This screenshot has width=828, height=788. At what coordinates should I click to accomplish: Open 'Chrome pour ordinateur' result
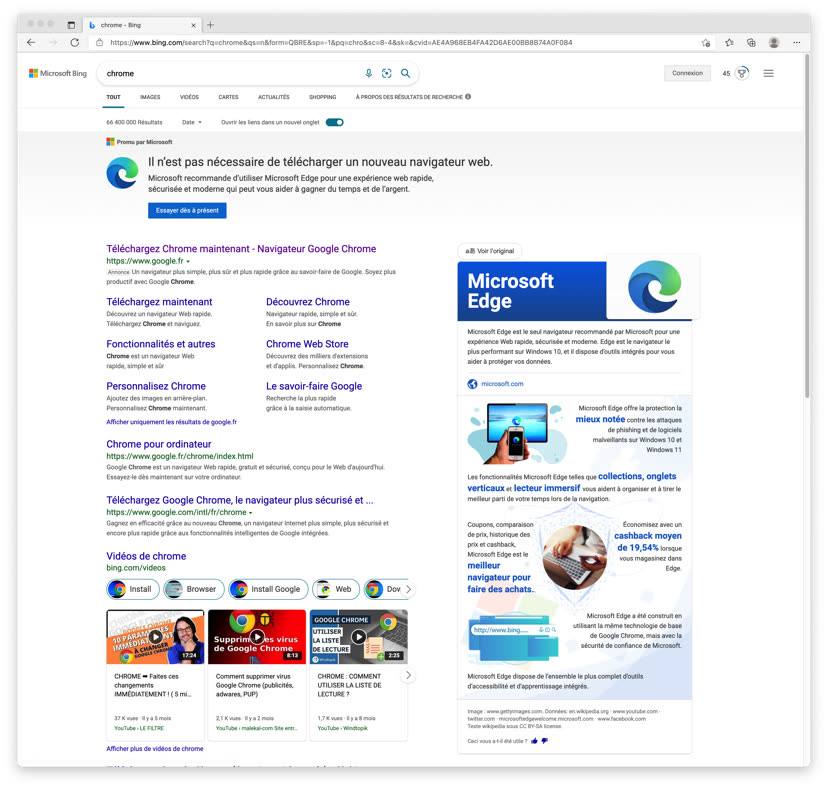(158, 444)
